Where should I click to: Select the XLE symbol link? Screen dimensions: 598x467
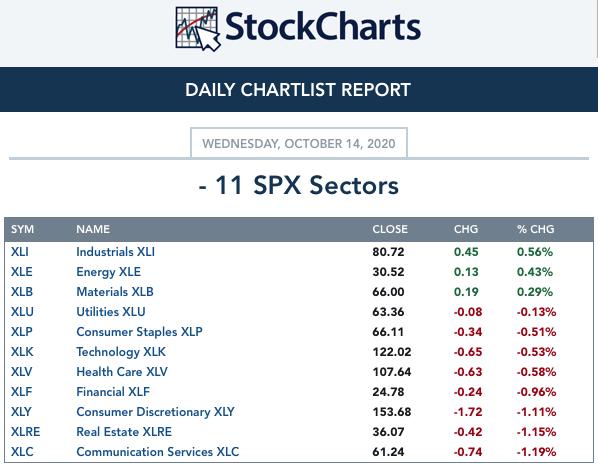pos(22,272)
